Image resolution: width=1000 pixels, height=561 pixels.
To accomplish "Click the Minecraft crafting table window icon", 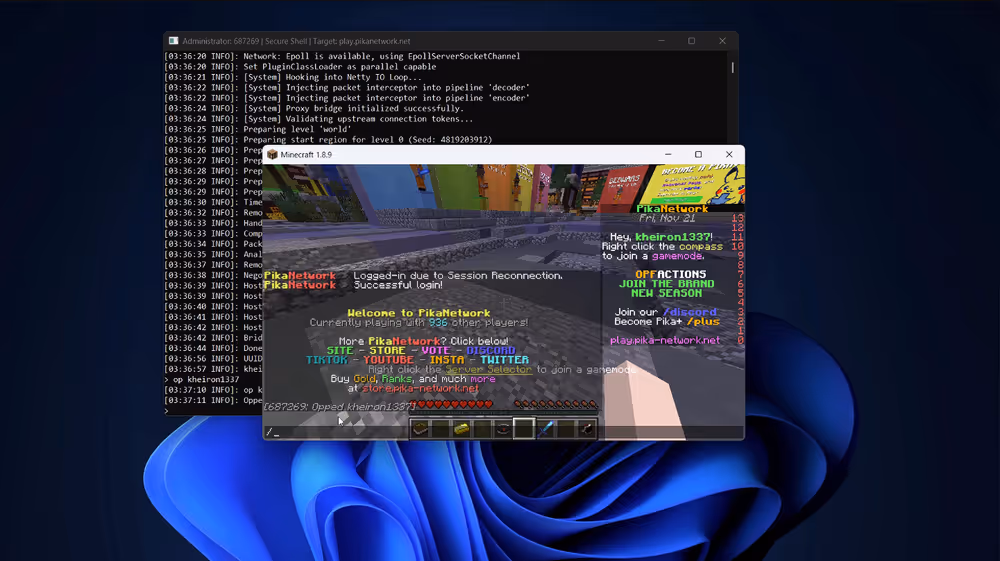I will point(272,155).
